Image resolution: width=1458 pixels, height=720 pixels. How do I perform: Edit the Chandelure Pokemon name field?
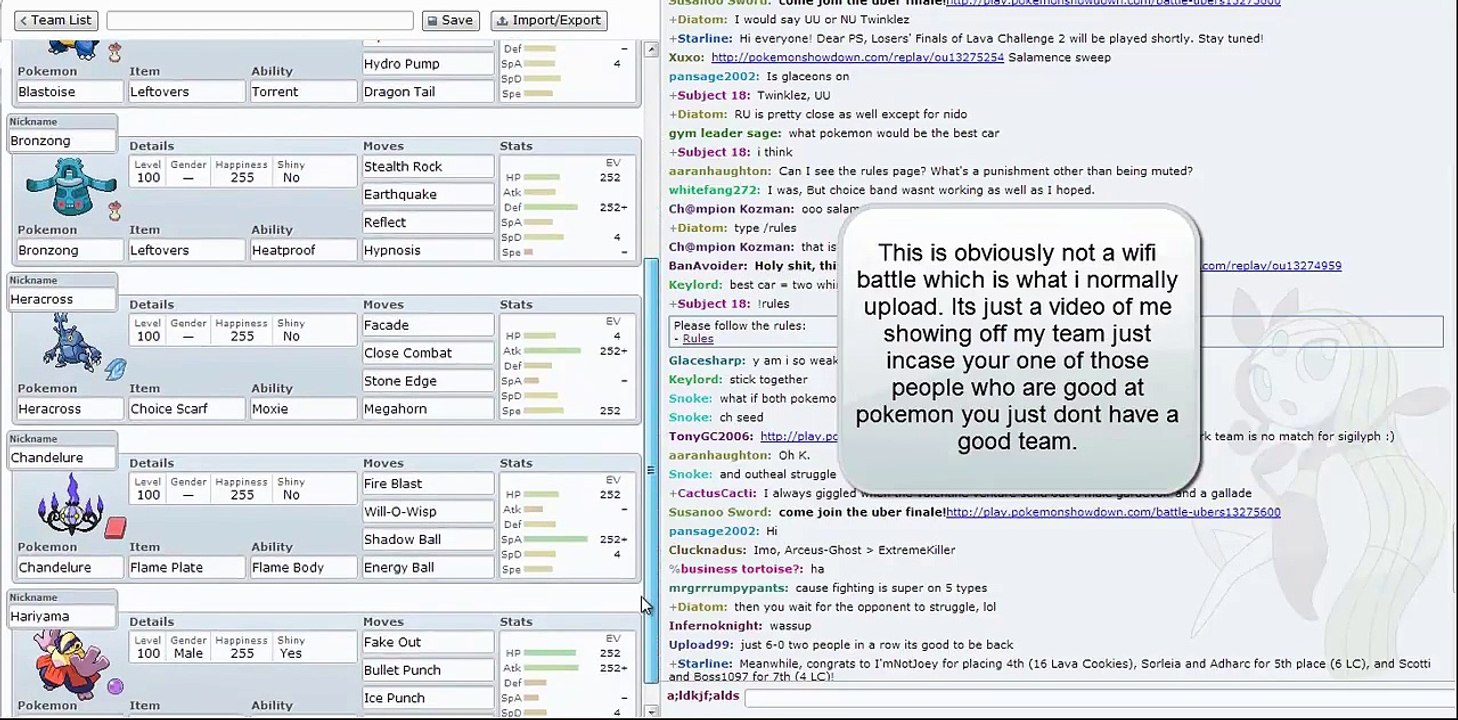(x=69, y=568)
